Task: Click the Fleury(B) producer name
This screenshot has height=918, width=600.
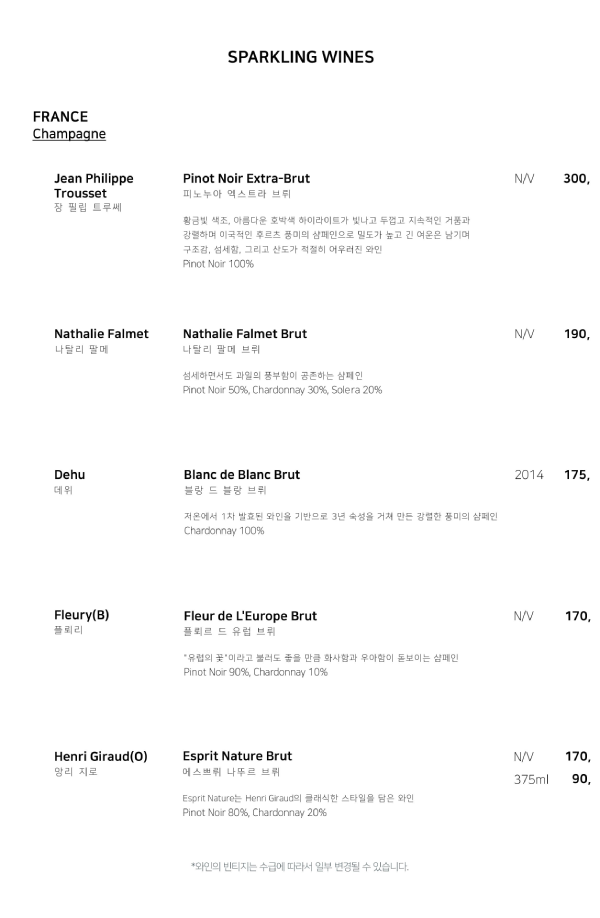Action: click(81, 615)
